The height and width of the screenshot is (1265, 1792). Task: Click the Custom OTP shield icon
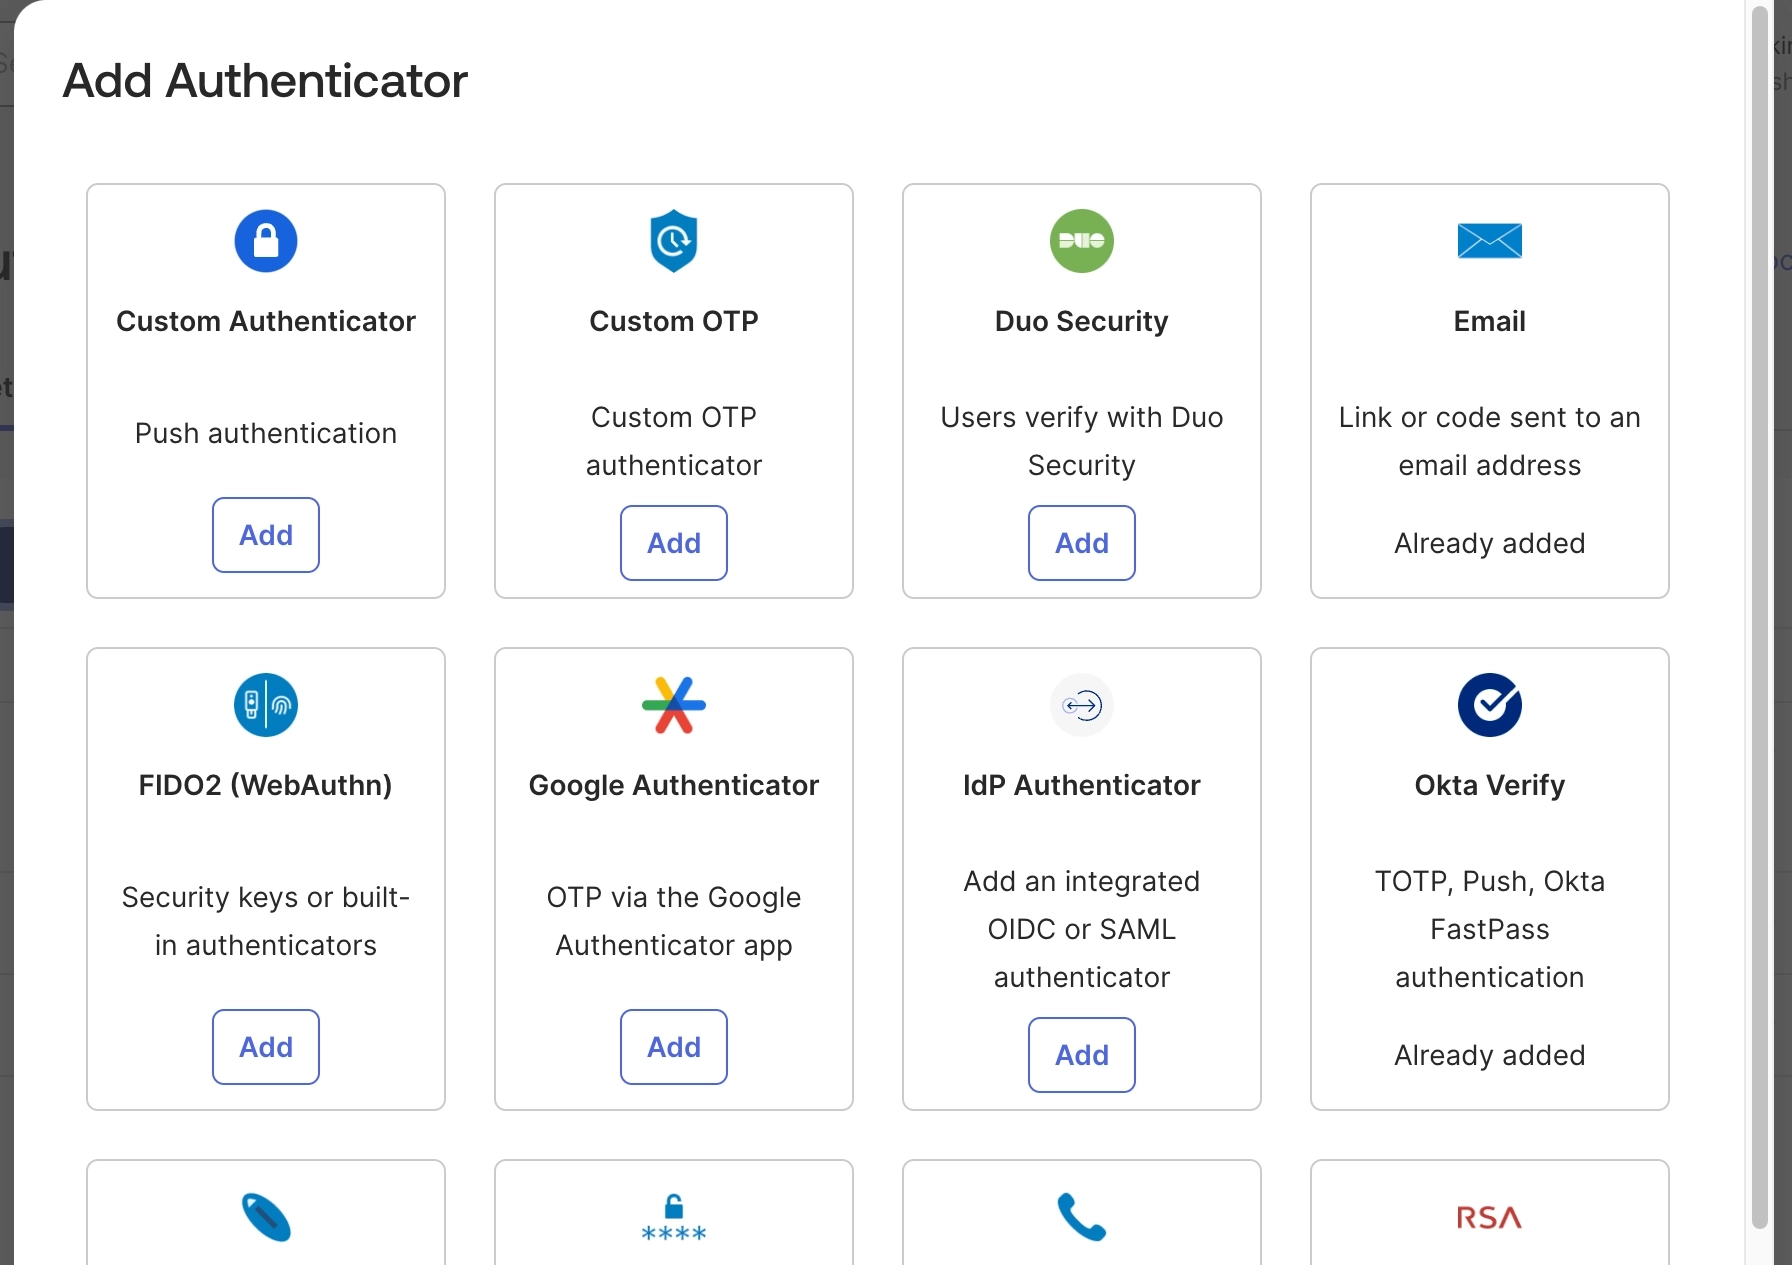click(x=674, y=241)
